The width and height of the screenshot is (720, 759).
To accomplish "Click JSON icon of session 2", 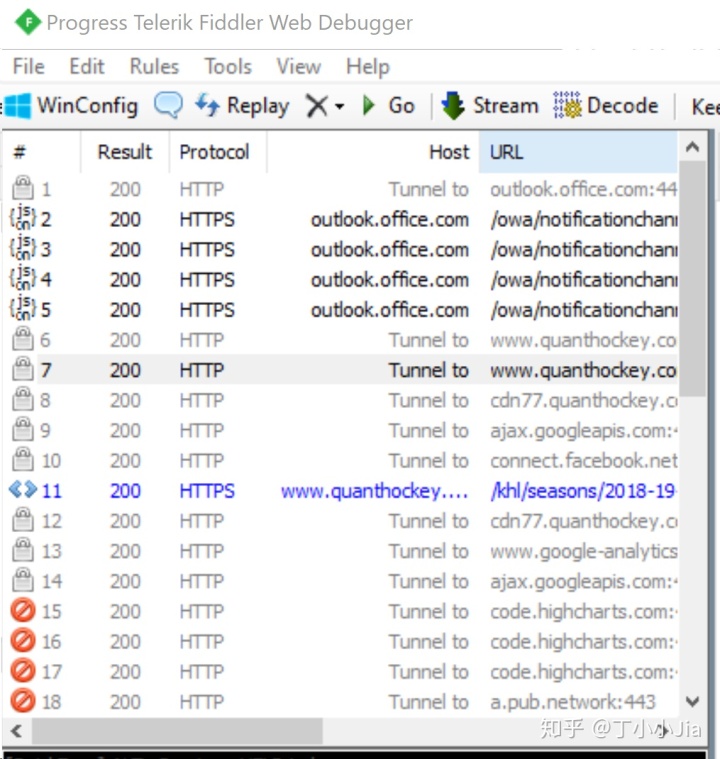I will [23, 218].
